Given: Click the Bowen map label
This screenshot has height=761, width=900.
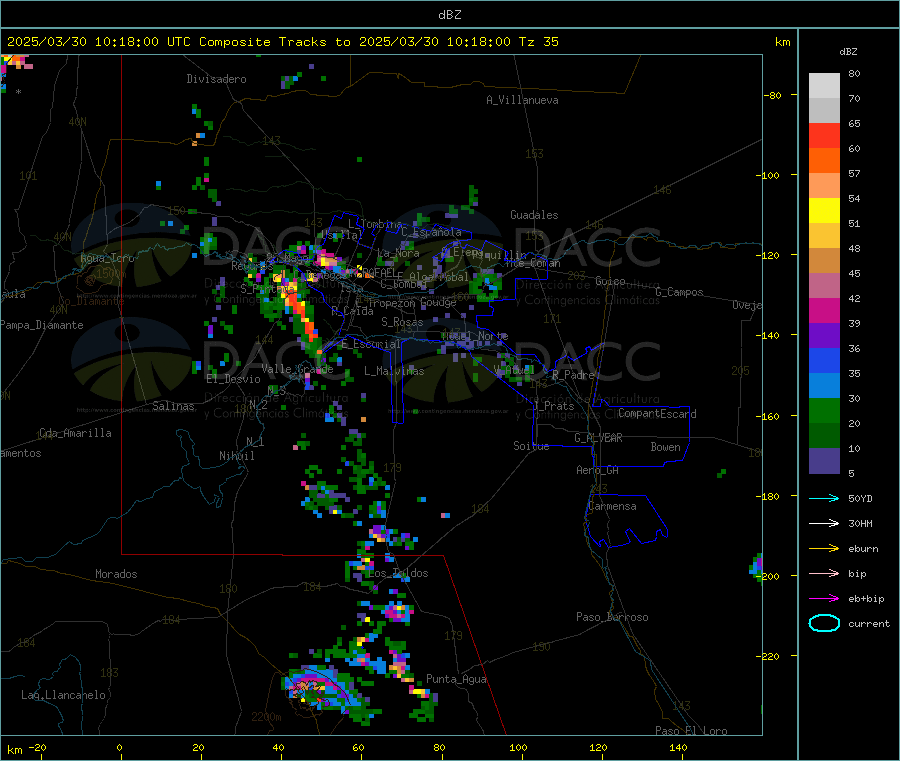Looking at the screenshot, I should (x=666, y=447).
